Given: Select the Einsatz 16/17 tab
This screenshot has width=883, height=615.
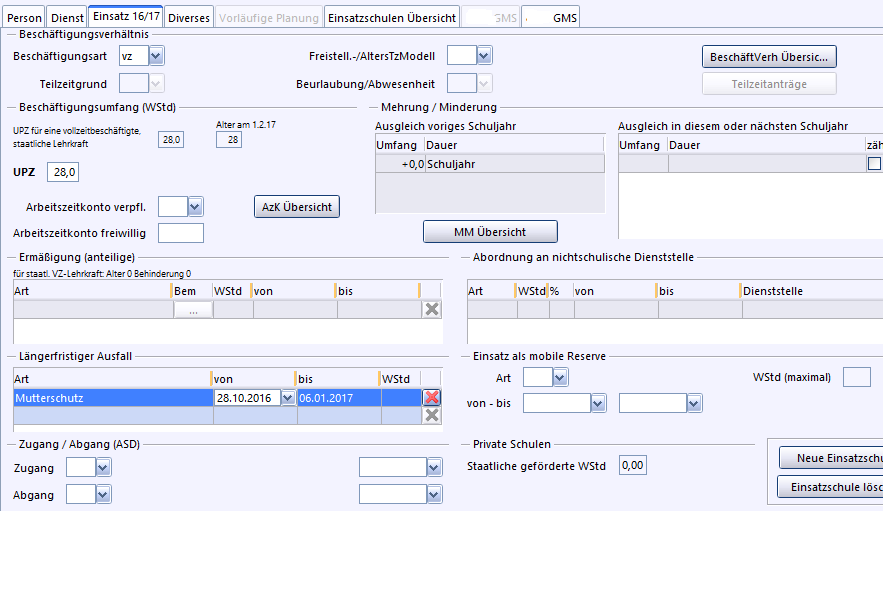Looking at the screenshot, I should click(x=126, y=16).
